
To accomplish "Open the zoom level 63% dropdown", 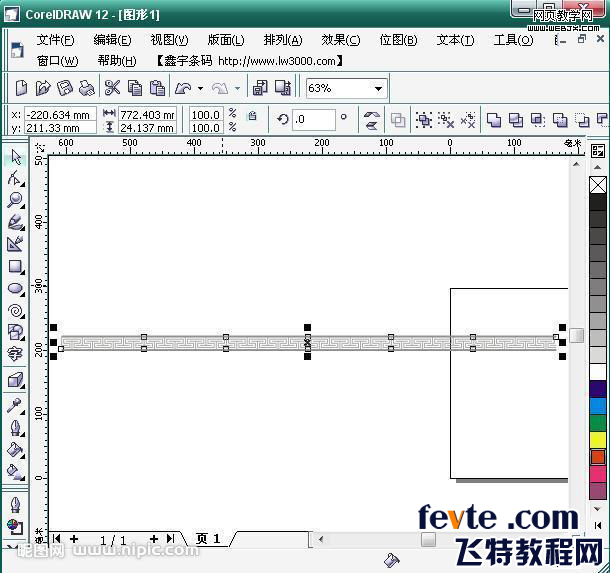I will (x=378, y=89).
